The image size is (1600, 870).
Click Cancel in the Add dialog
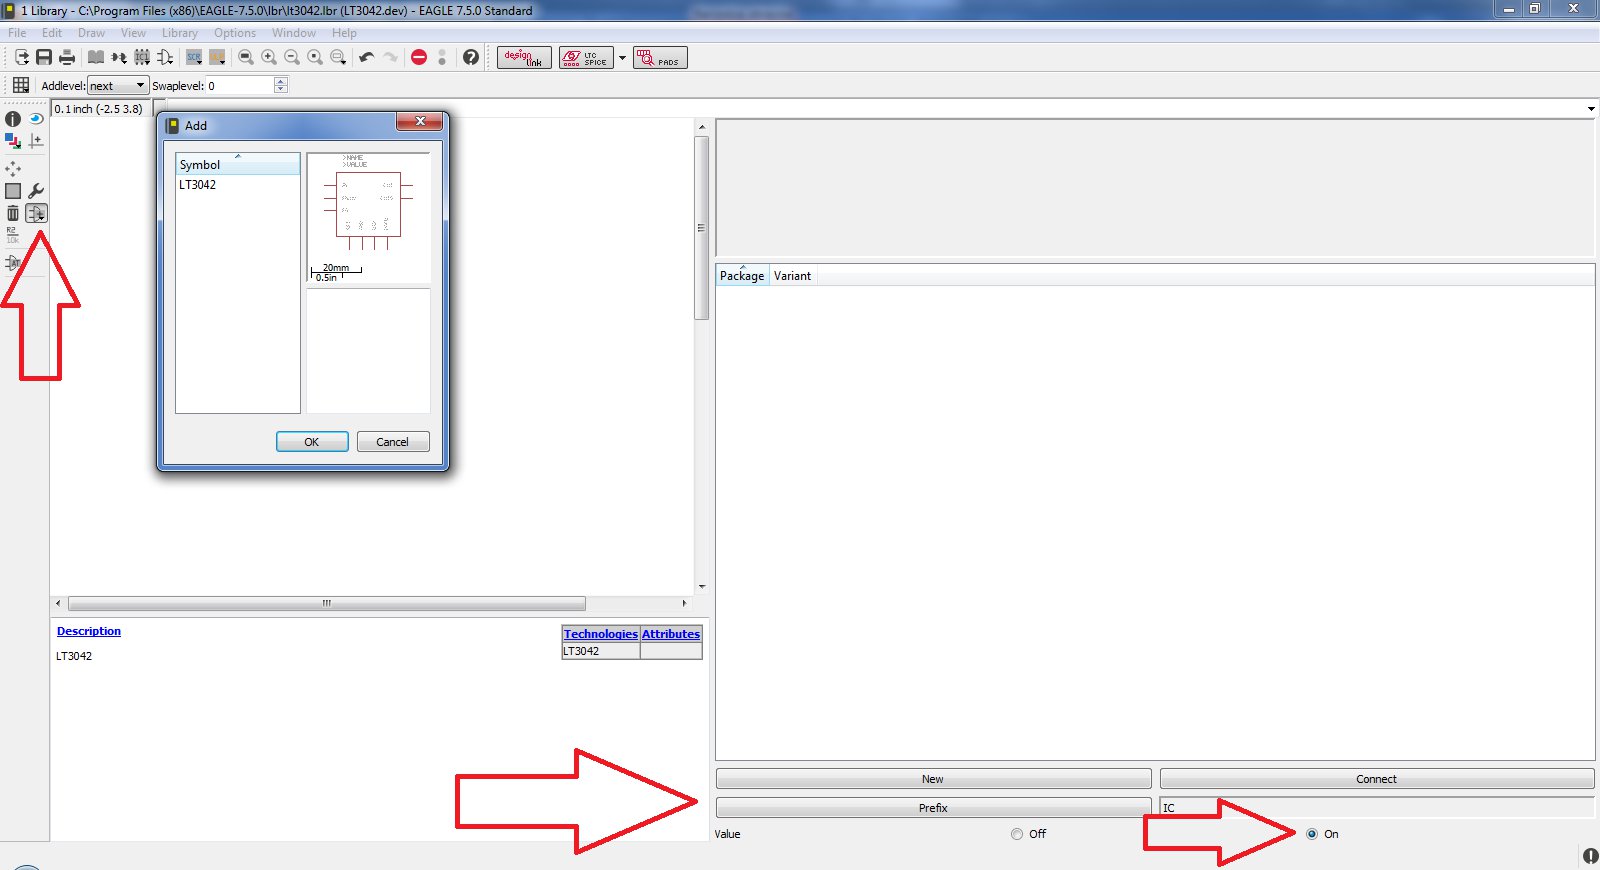pos(393,442)
